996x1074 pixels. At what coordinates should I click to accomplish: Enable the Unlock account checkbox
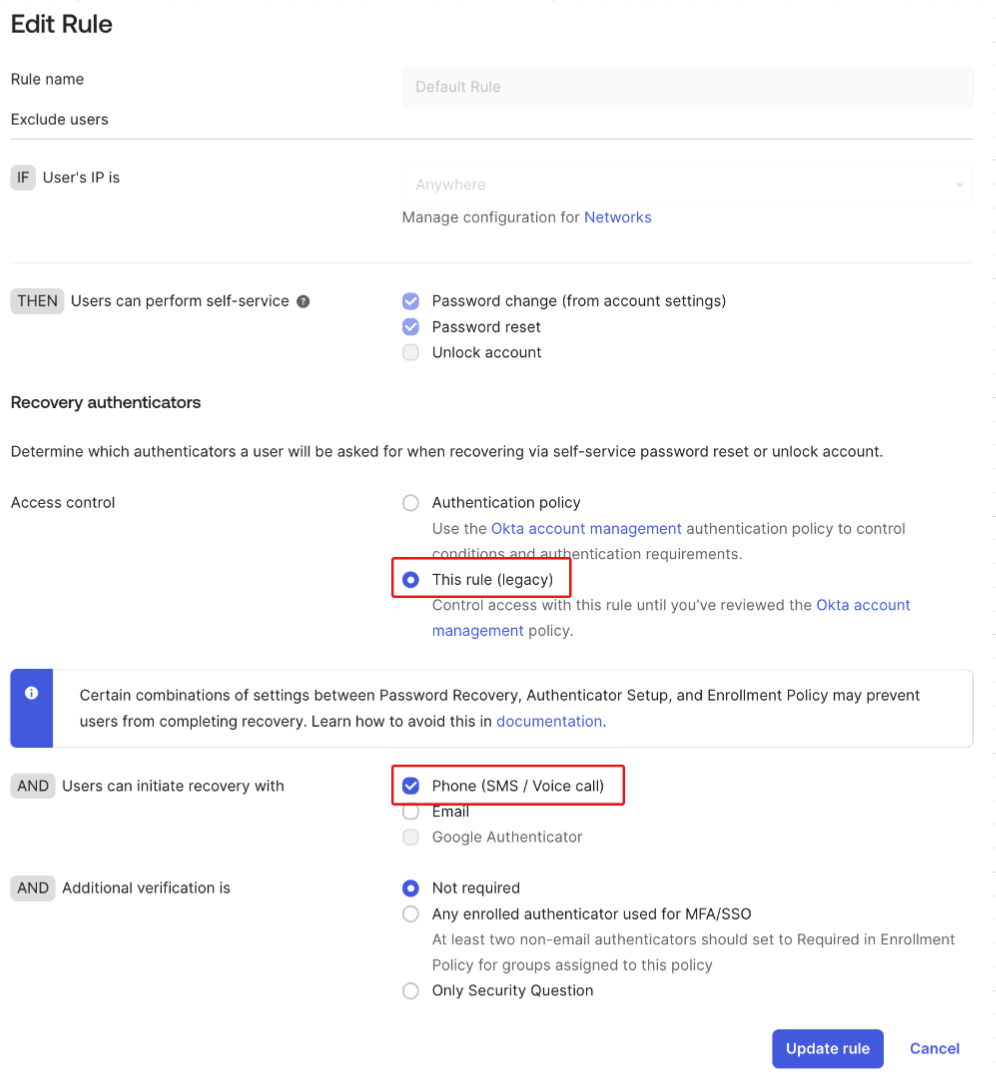[x=410, y=353]
